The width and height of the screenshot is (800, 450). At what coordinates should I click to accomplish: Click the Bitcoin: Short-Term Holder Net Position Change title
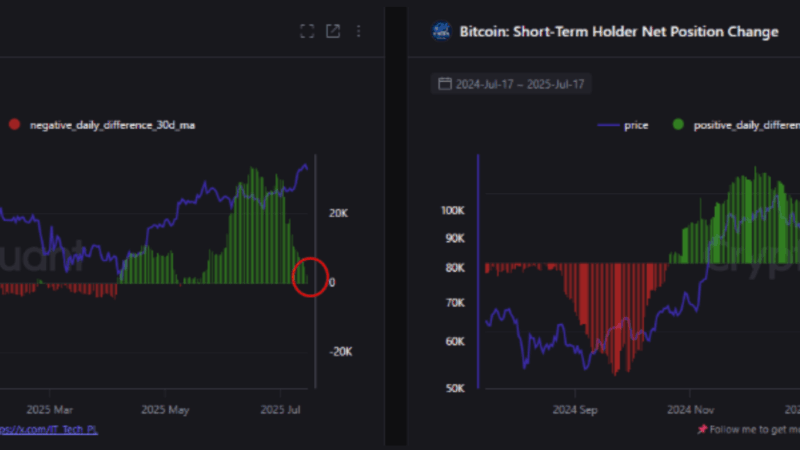coord(619,32)
